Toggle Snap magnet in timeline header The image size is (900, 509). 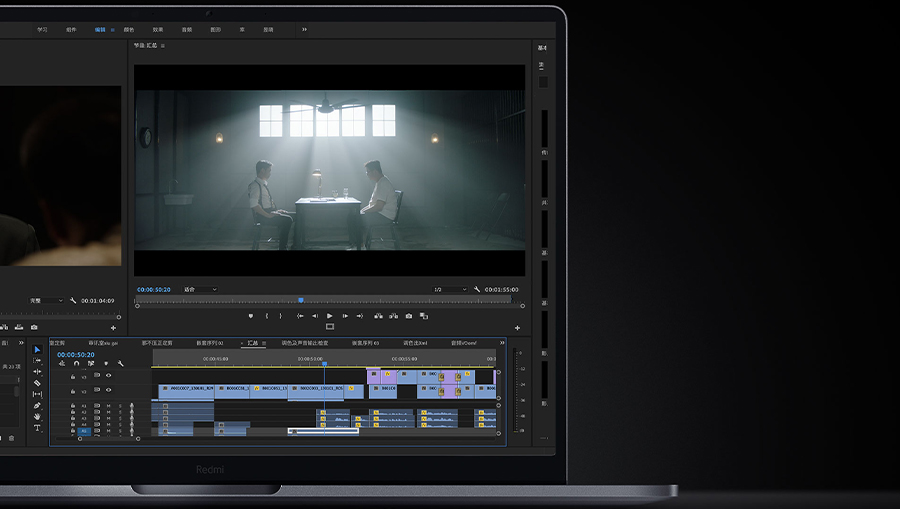(76, 363)
